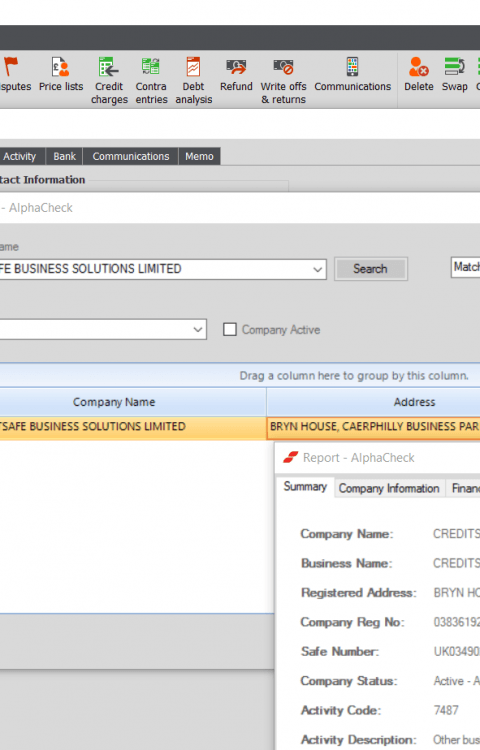Click the Search button
Image resolution: width=480 pixels, height=750 pixels.
tap(371, 269)
